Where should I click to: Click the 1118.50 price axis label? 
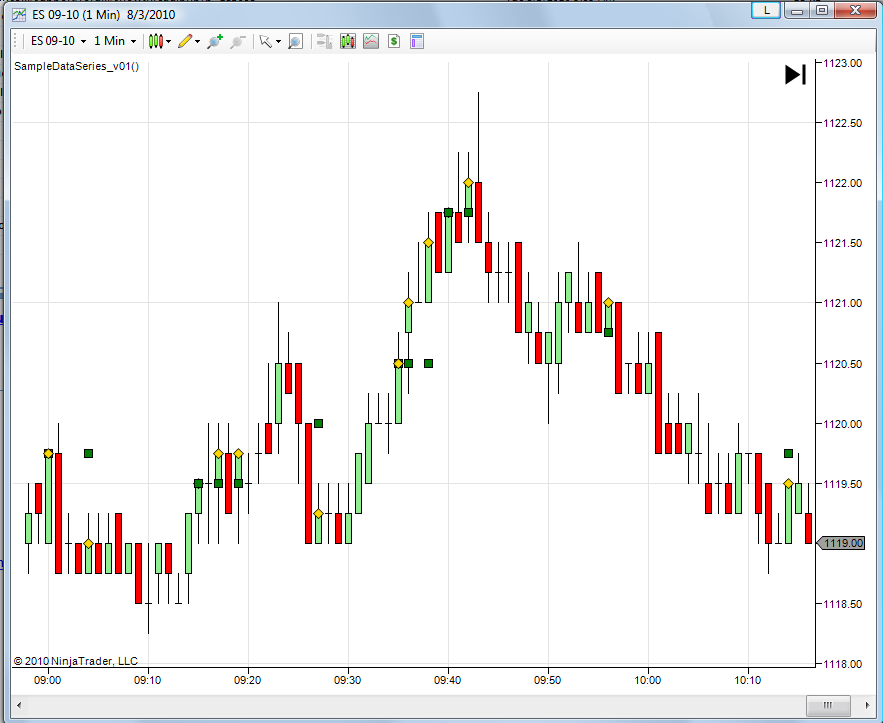[x=842, y=604]
